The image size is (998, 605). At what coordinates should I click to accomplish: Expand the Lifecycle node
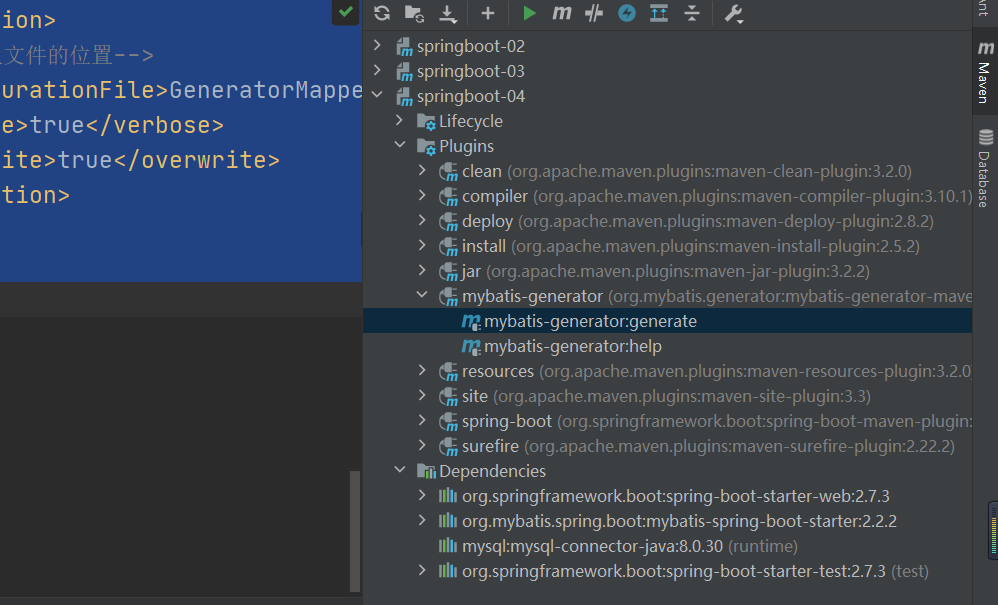[400, 120]
